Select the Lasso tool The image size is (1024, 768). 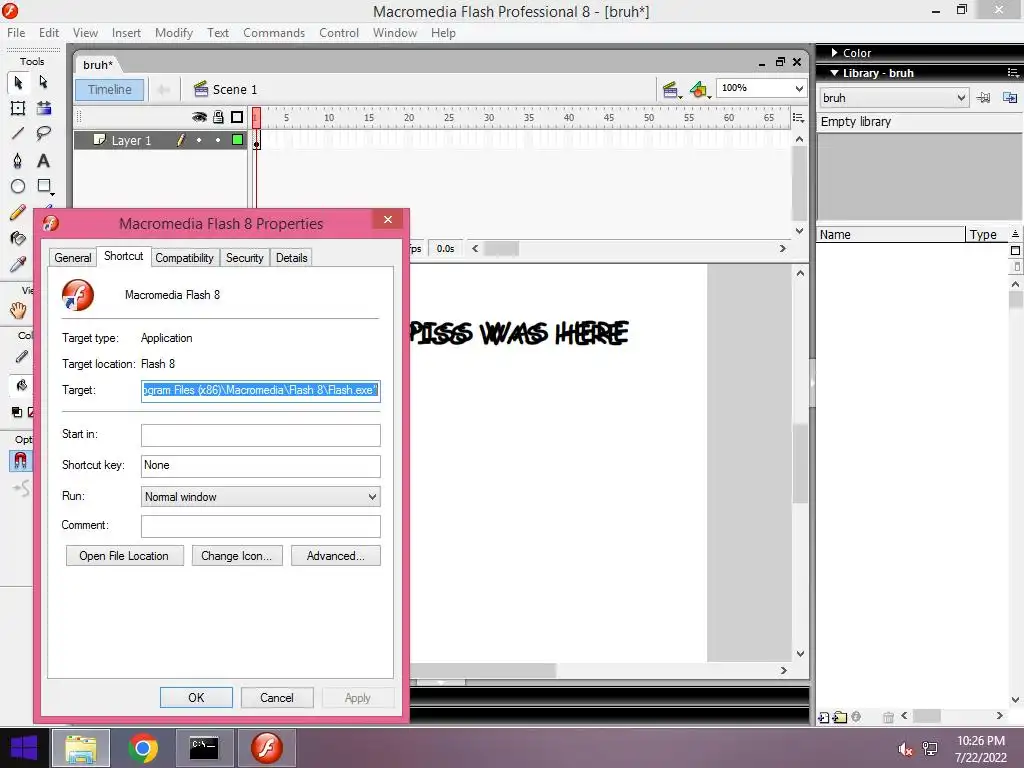pyautogui.click(x=44, y=134)
